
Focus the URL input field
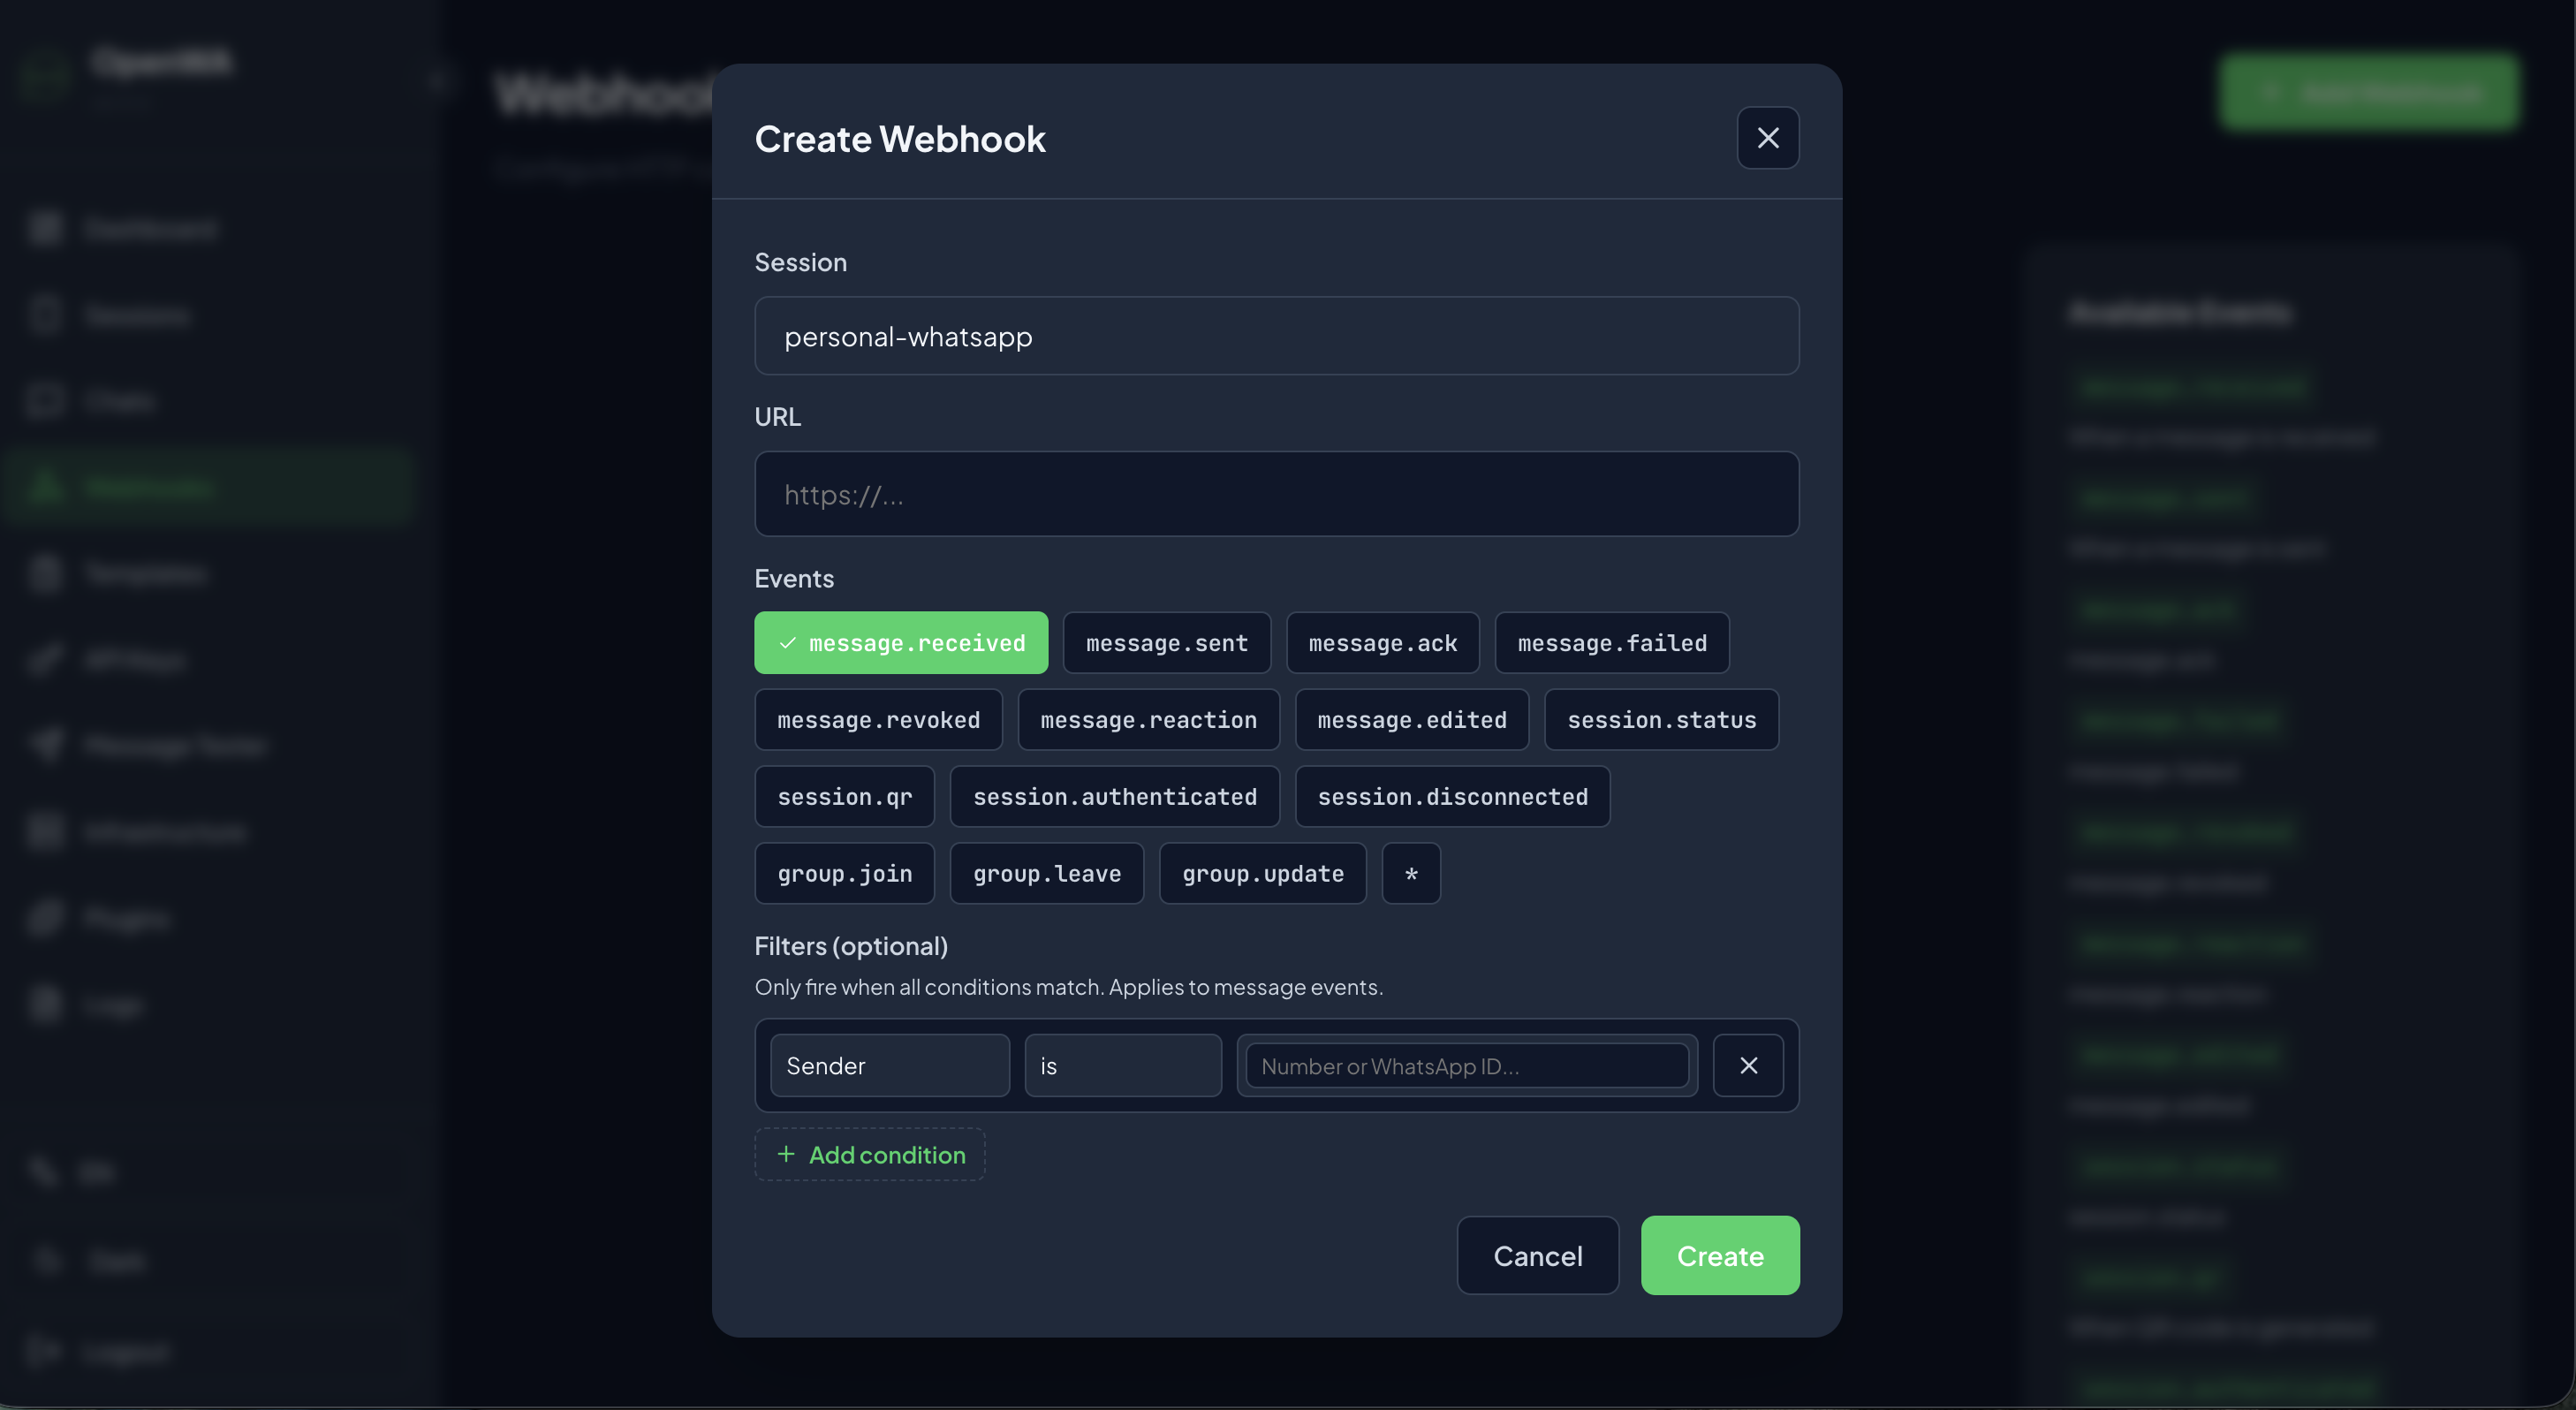click(1276, 494)
